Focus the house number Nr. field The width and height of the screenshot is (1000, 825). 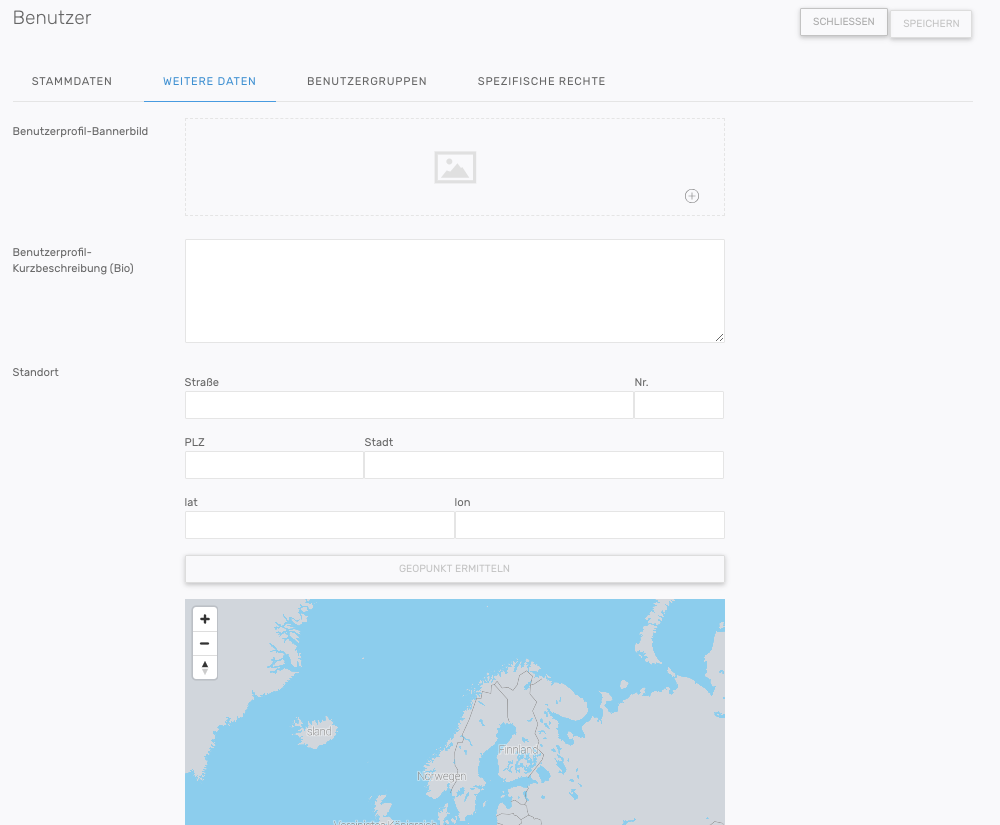679,405
